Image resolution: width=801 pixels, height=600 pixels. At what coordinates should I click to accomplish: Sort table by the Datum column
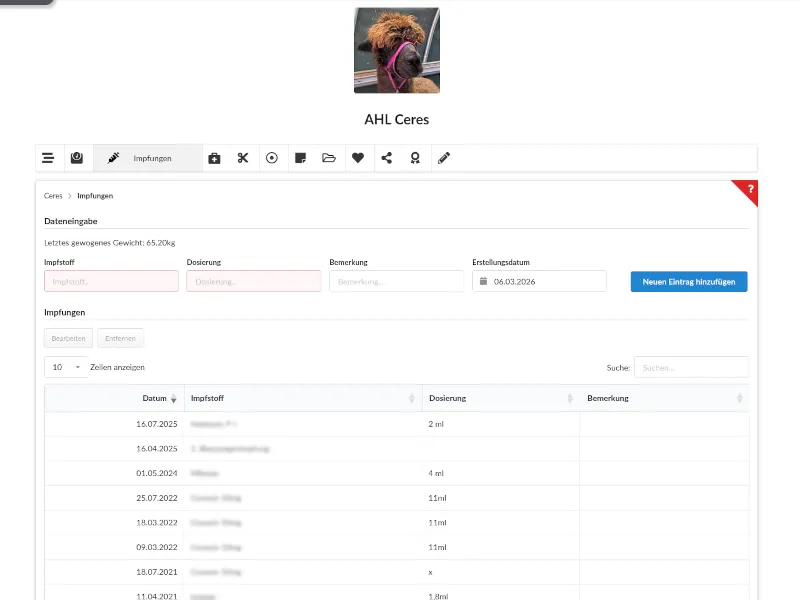155,398
